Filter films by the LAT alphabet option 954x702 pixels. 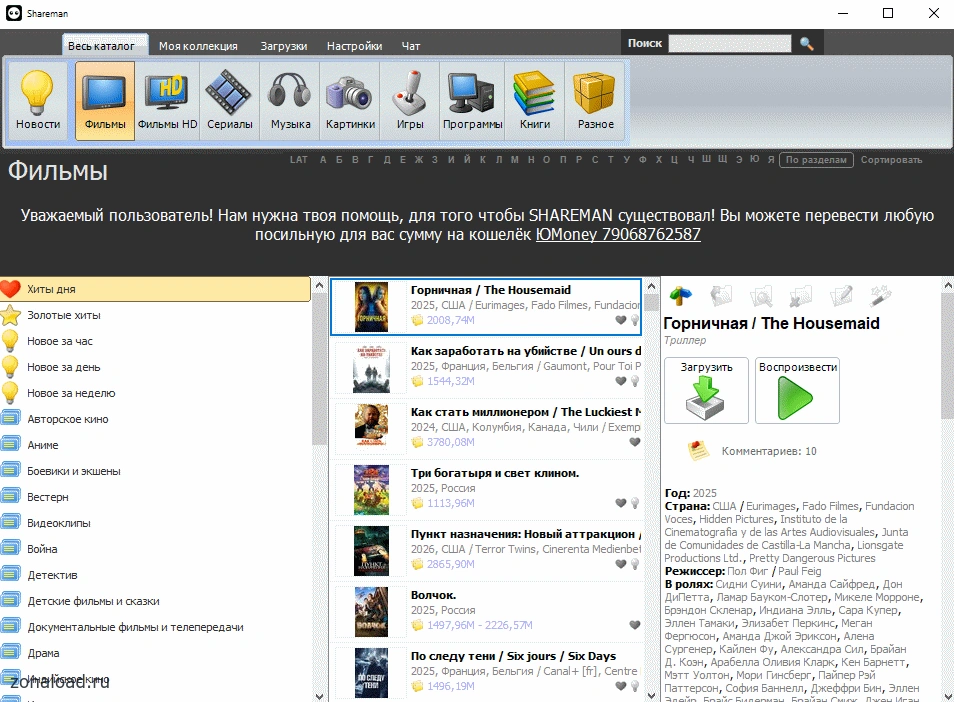(299, 160)
